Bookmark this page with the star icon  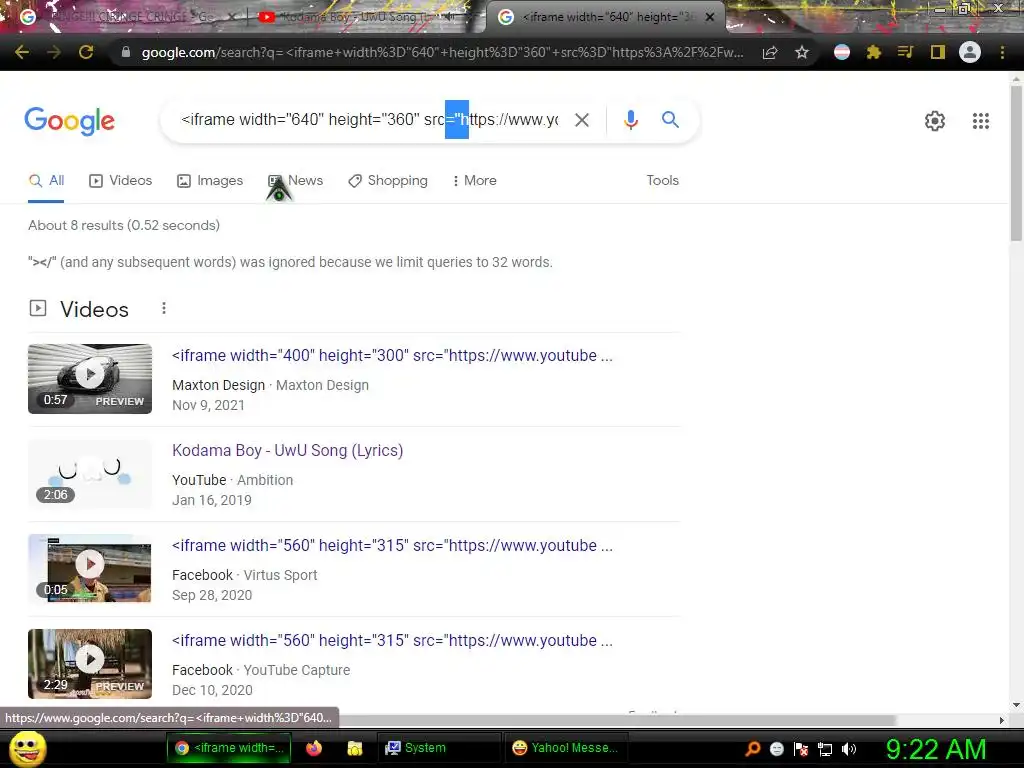[x=802, y=52]
